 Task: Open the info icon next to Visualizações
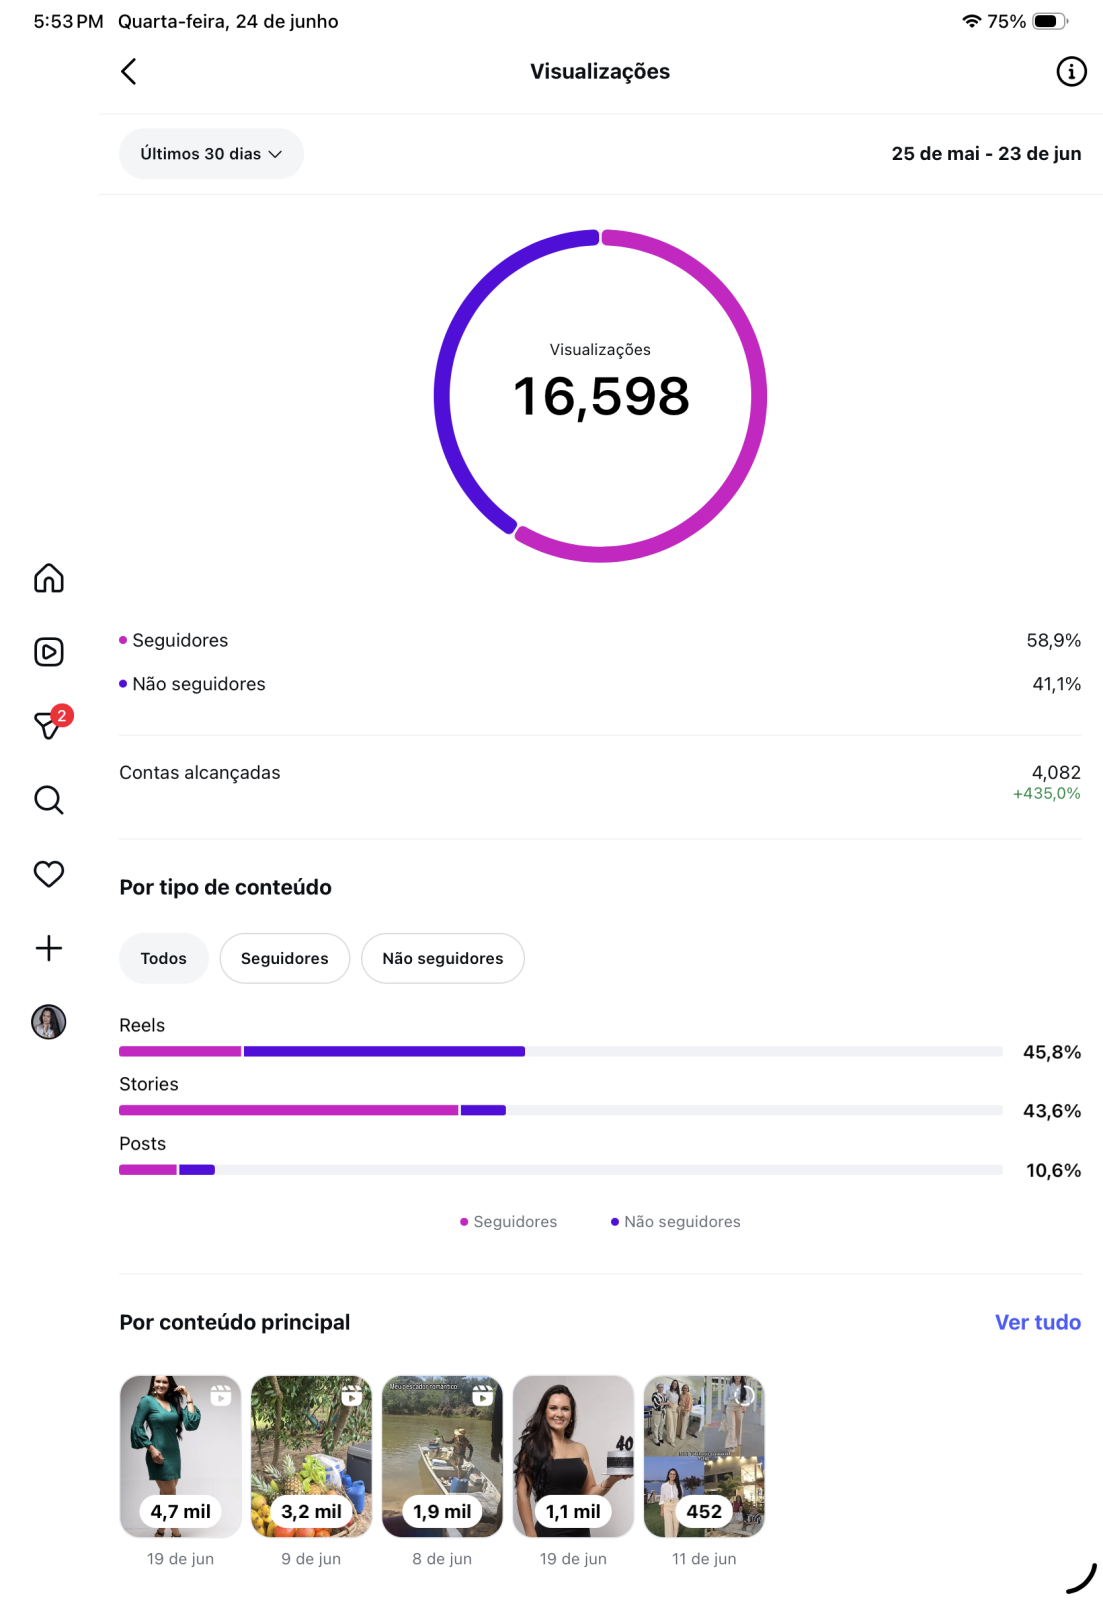pos(1071,71)
